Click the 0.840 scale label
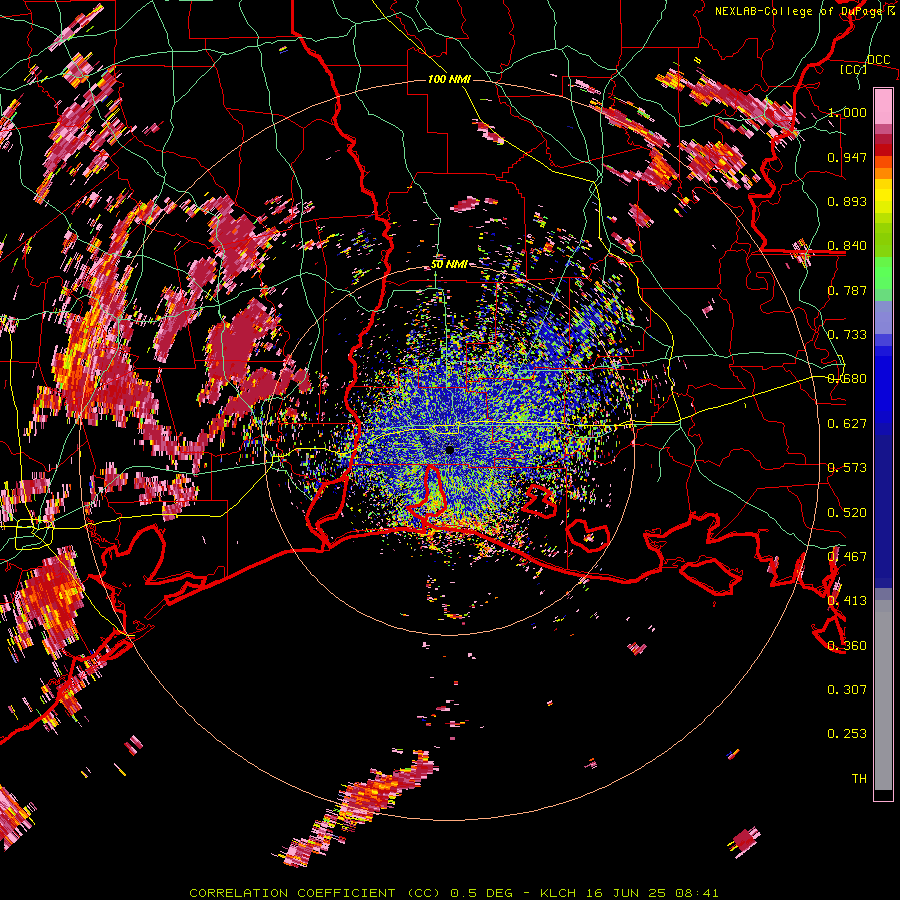Screen dimensions: 900x900 pyautogui.click(x=847, y=246)
